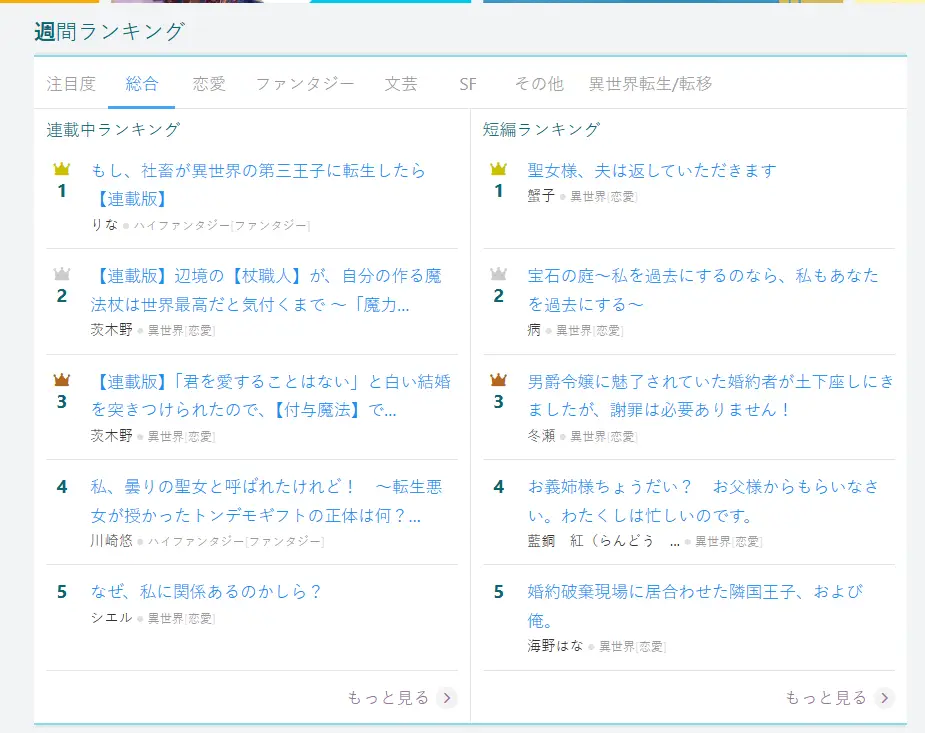Select the SF ranking tab
The width and height of the screenshot is (925, 733).
(x=468, y=84)
